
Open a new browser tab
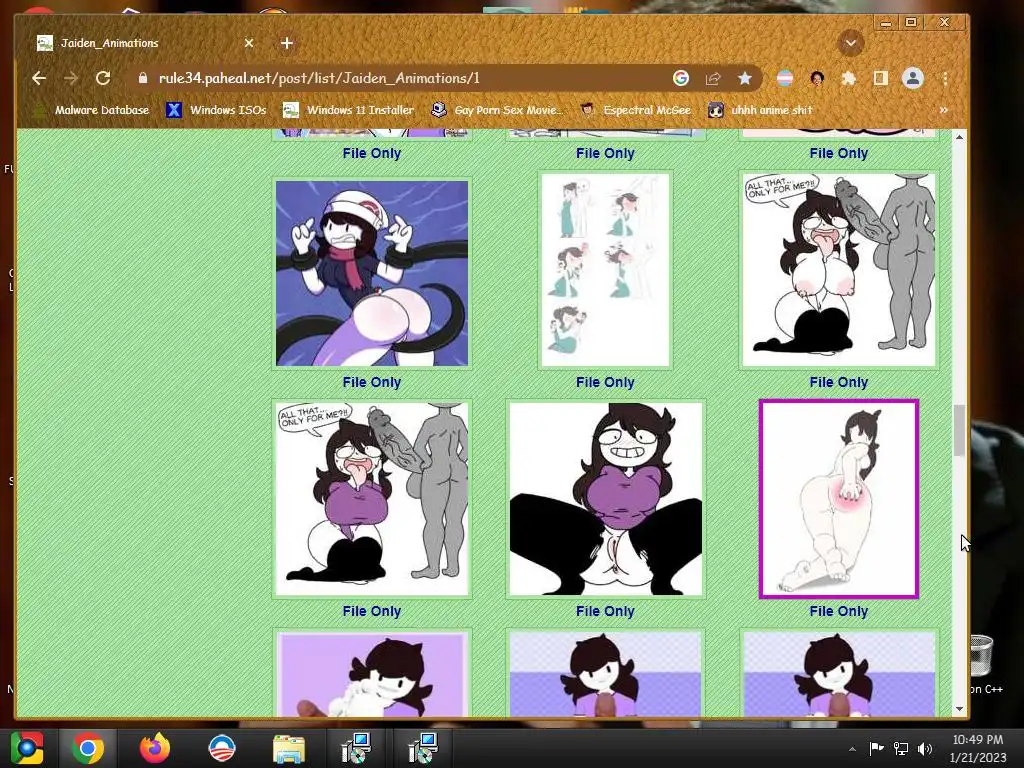[287, 43]
